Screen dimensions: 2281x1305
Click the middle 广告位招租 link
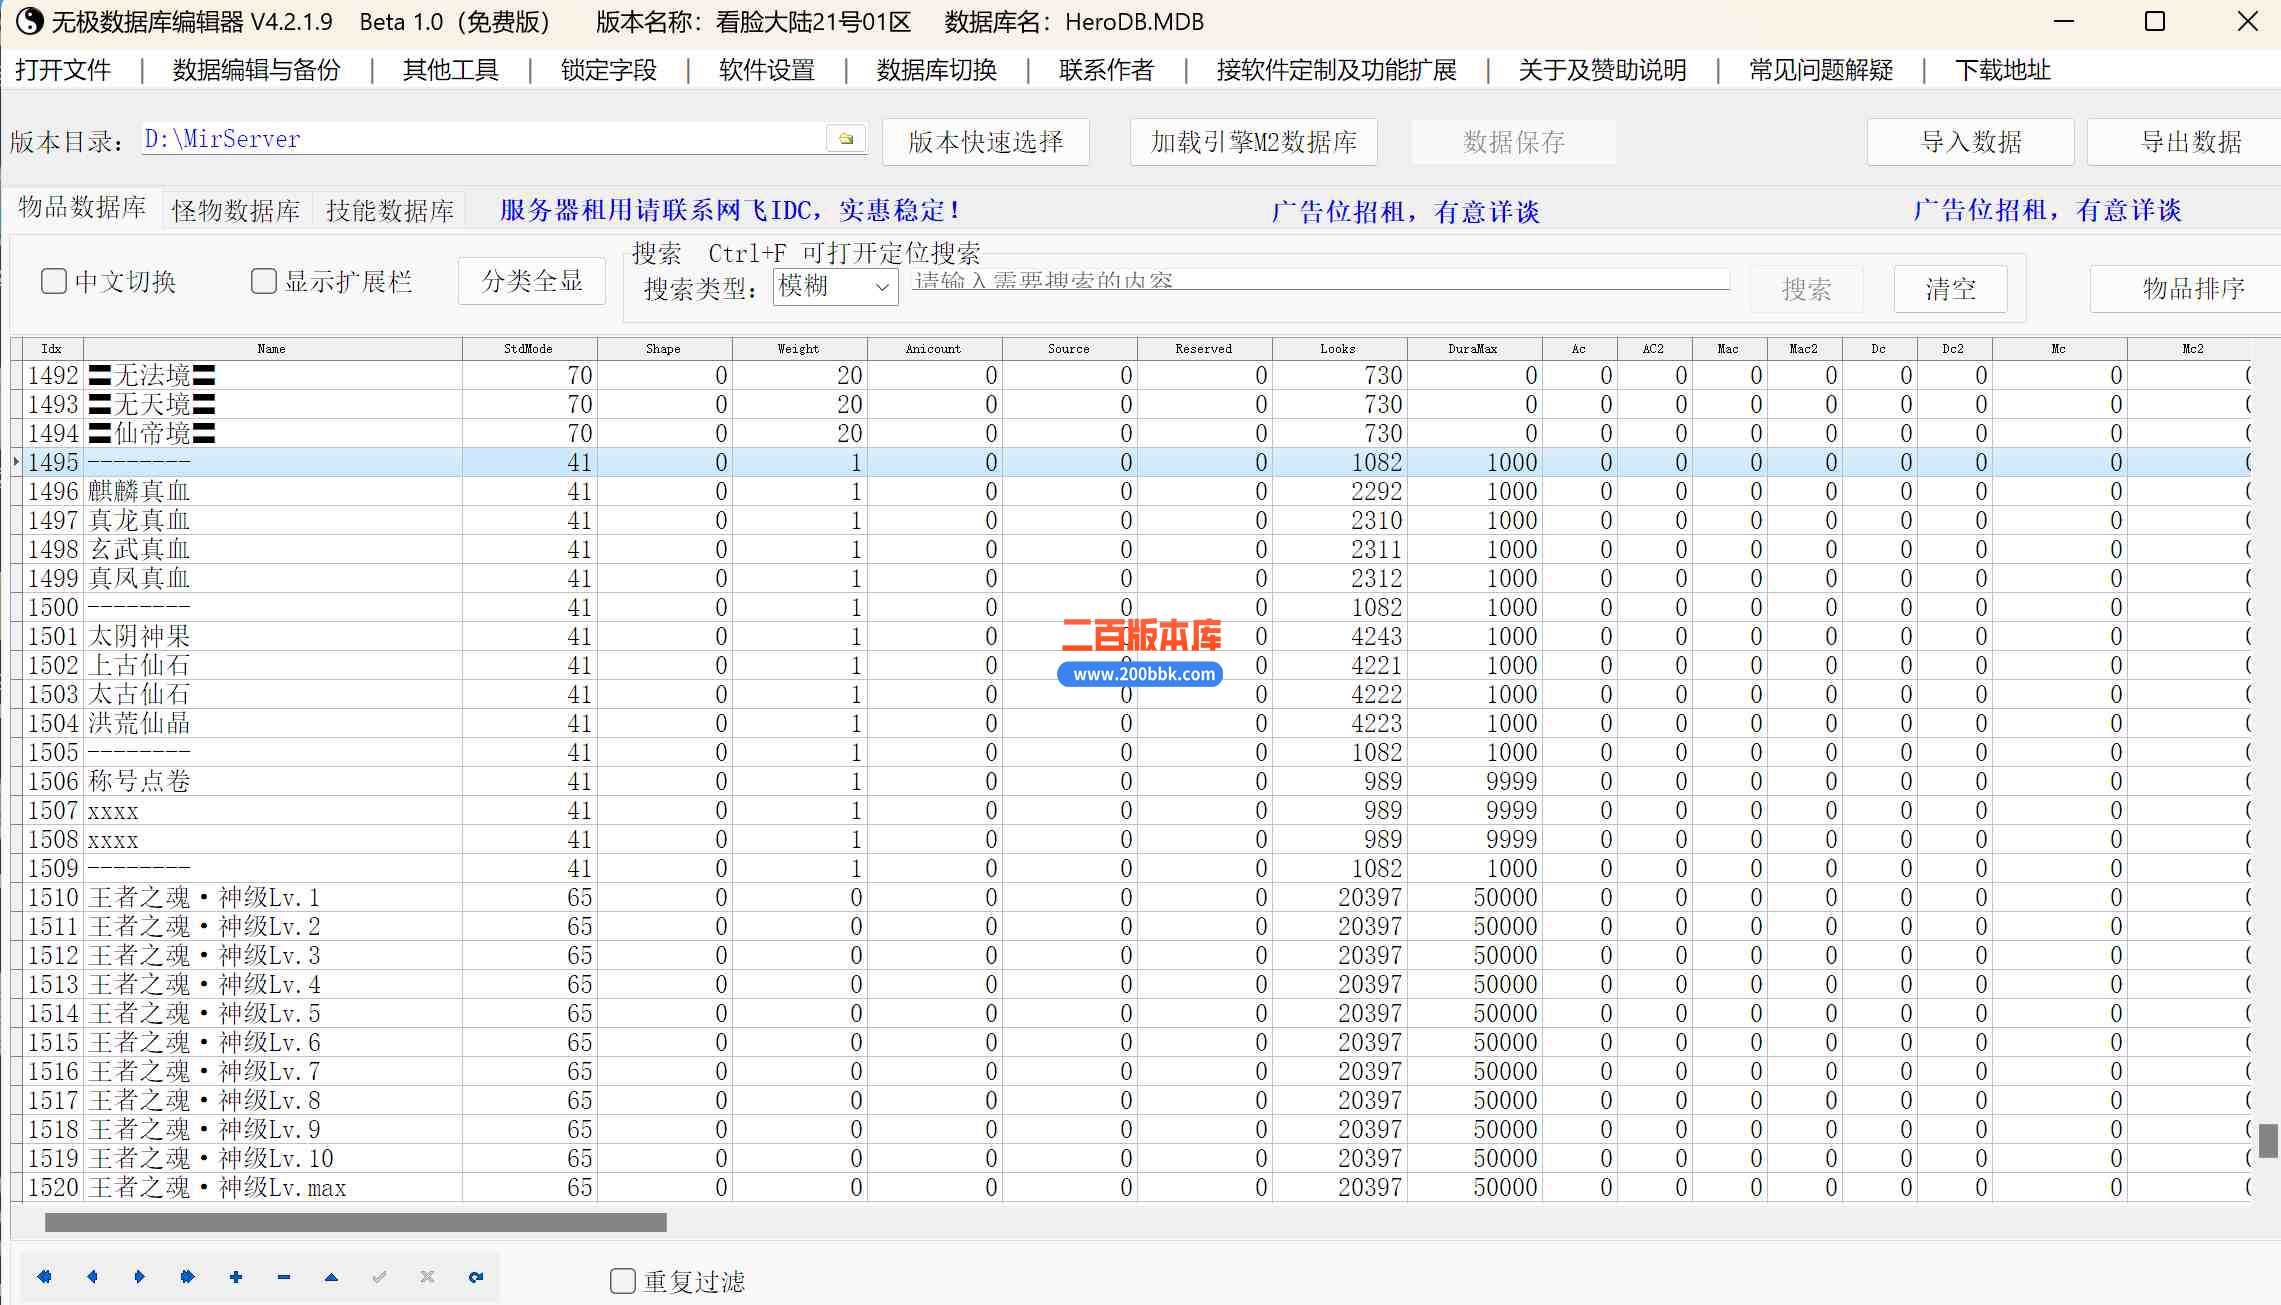(x=1405, y=212)
